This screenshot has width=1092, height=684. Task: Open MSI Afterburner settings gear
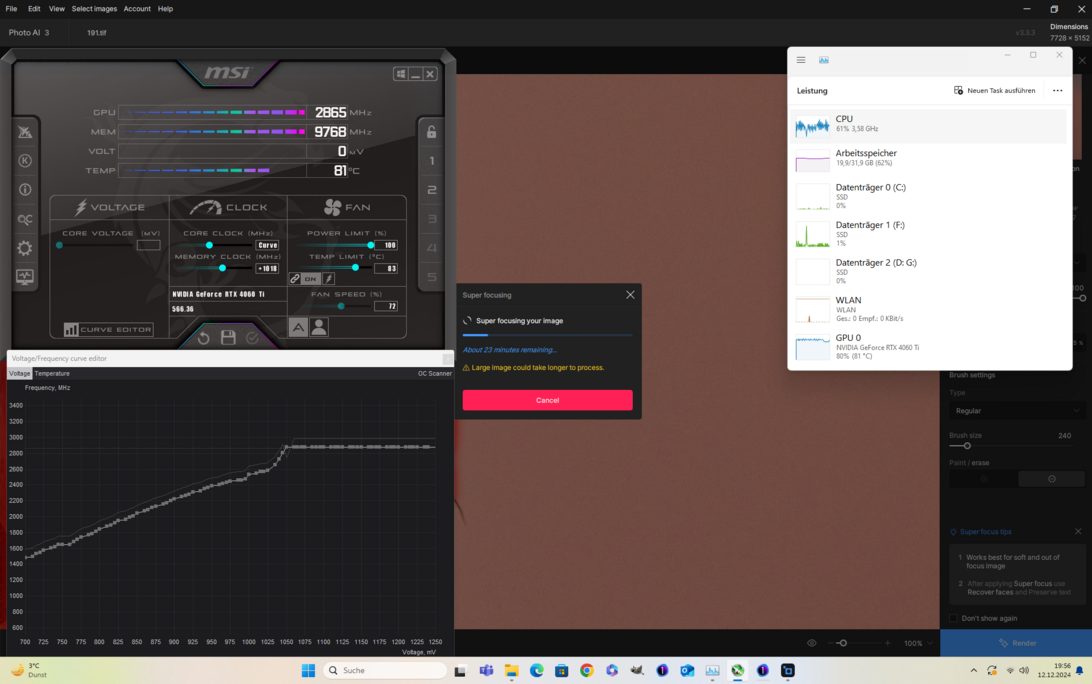coord(25,248)
